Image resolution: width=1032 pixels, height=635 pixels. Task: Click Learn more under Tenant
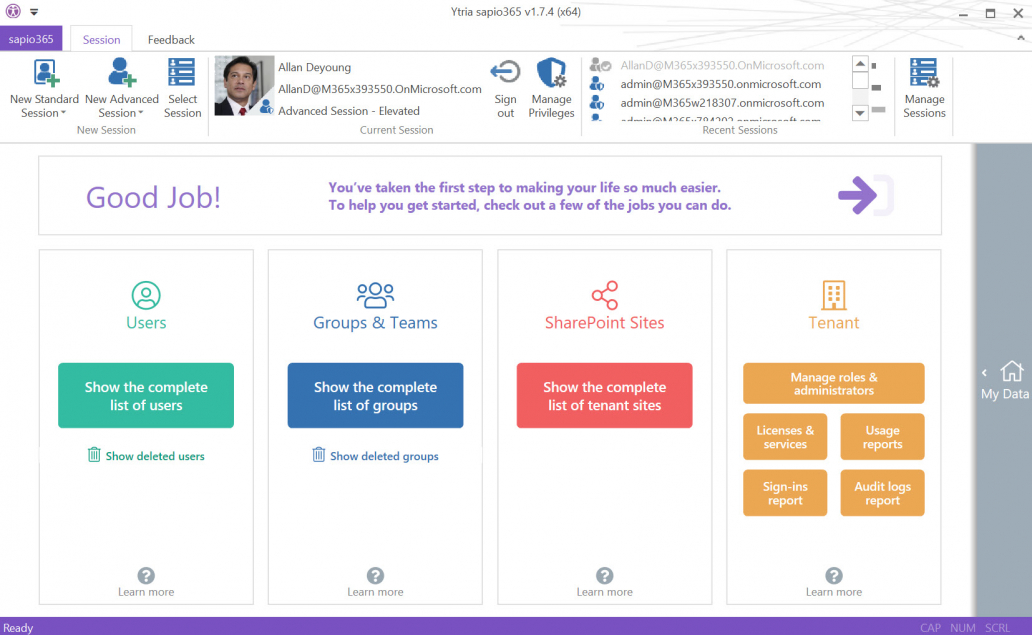point(833,592)
